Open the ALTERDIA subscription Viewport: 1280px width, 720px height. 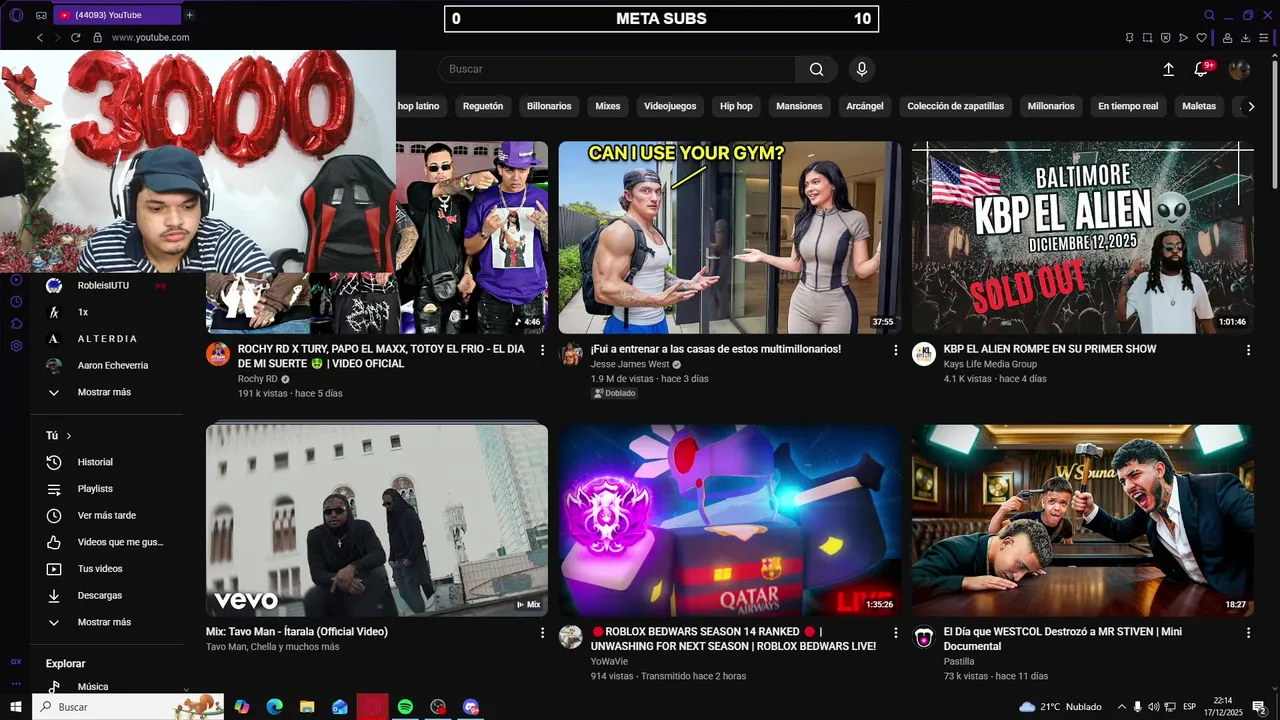click(x=106, y=339)
